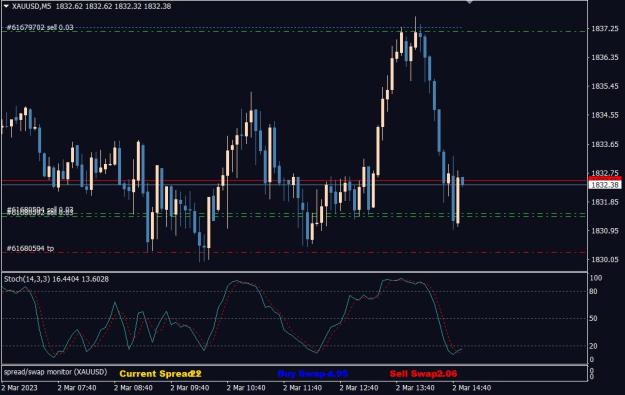This screenshot has height=395, width=625.
Task: Click the XAUUSD,M5 chart title text
Action: [x=31, y=6]
